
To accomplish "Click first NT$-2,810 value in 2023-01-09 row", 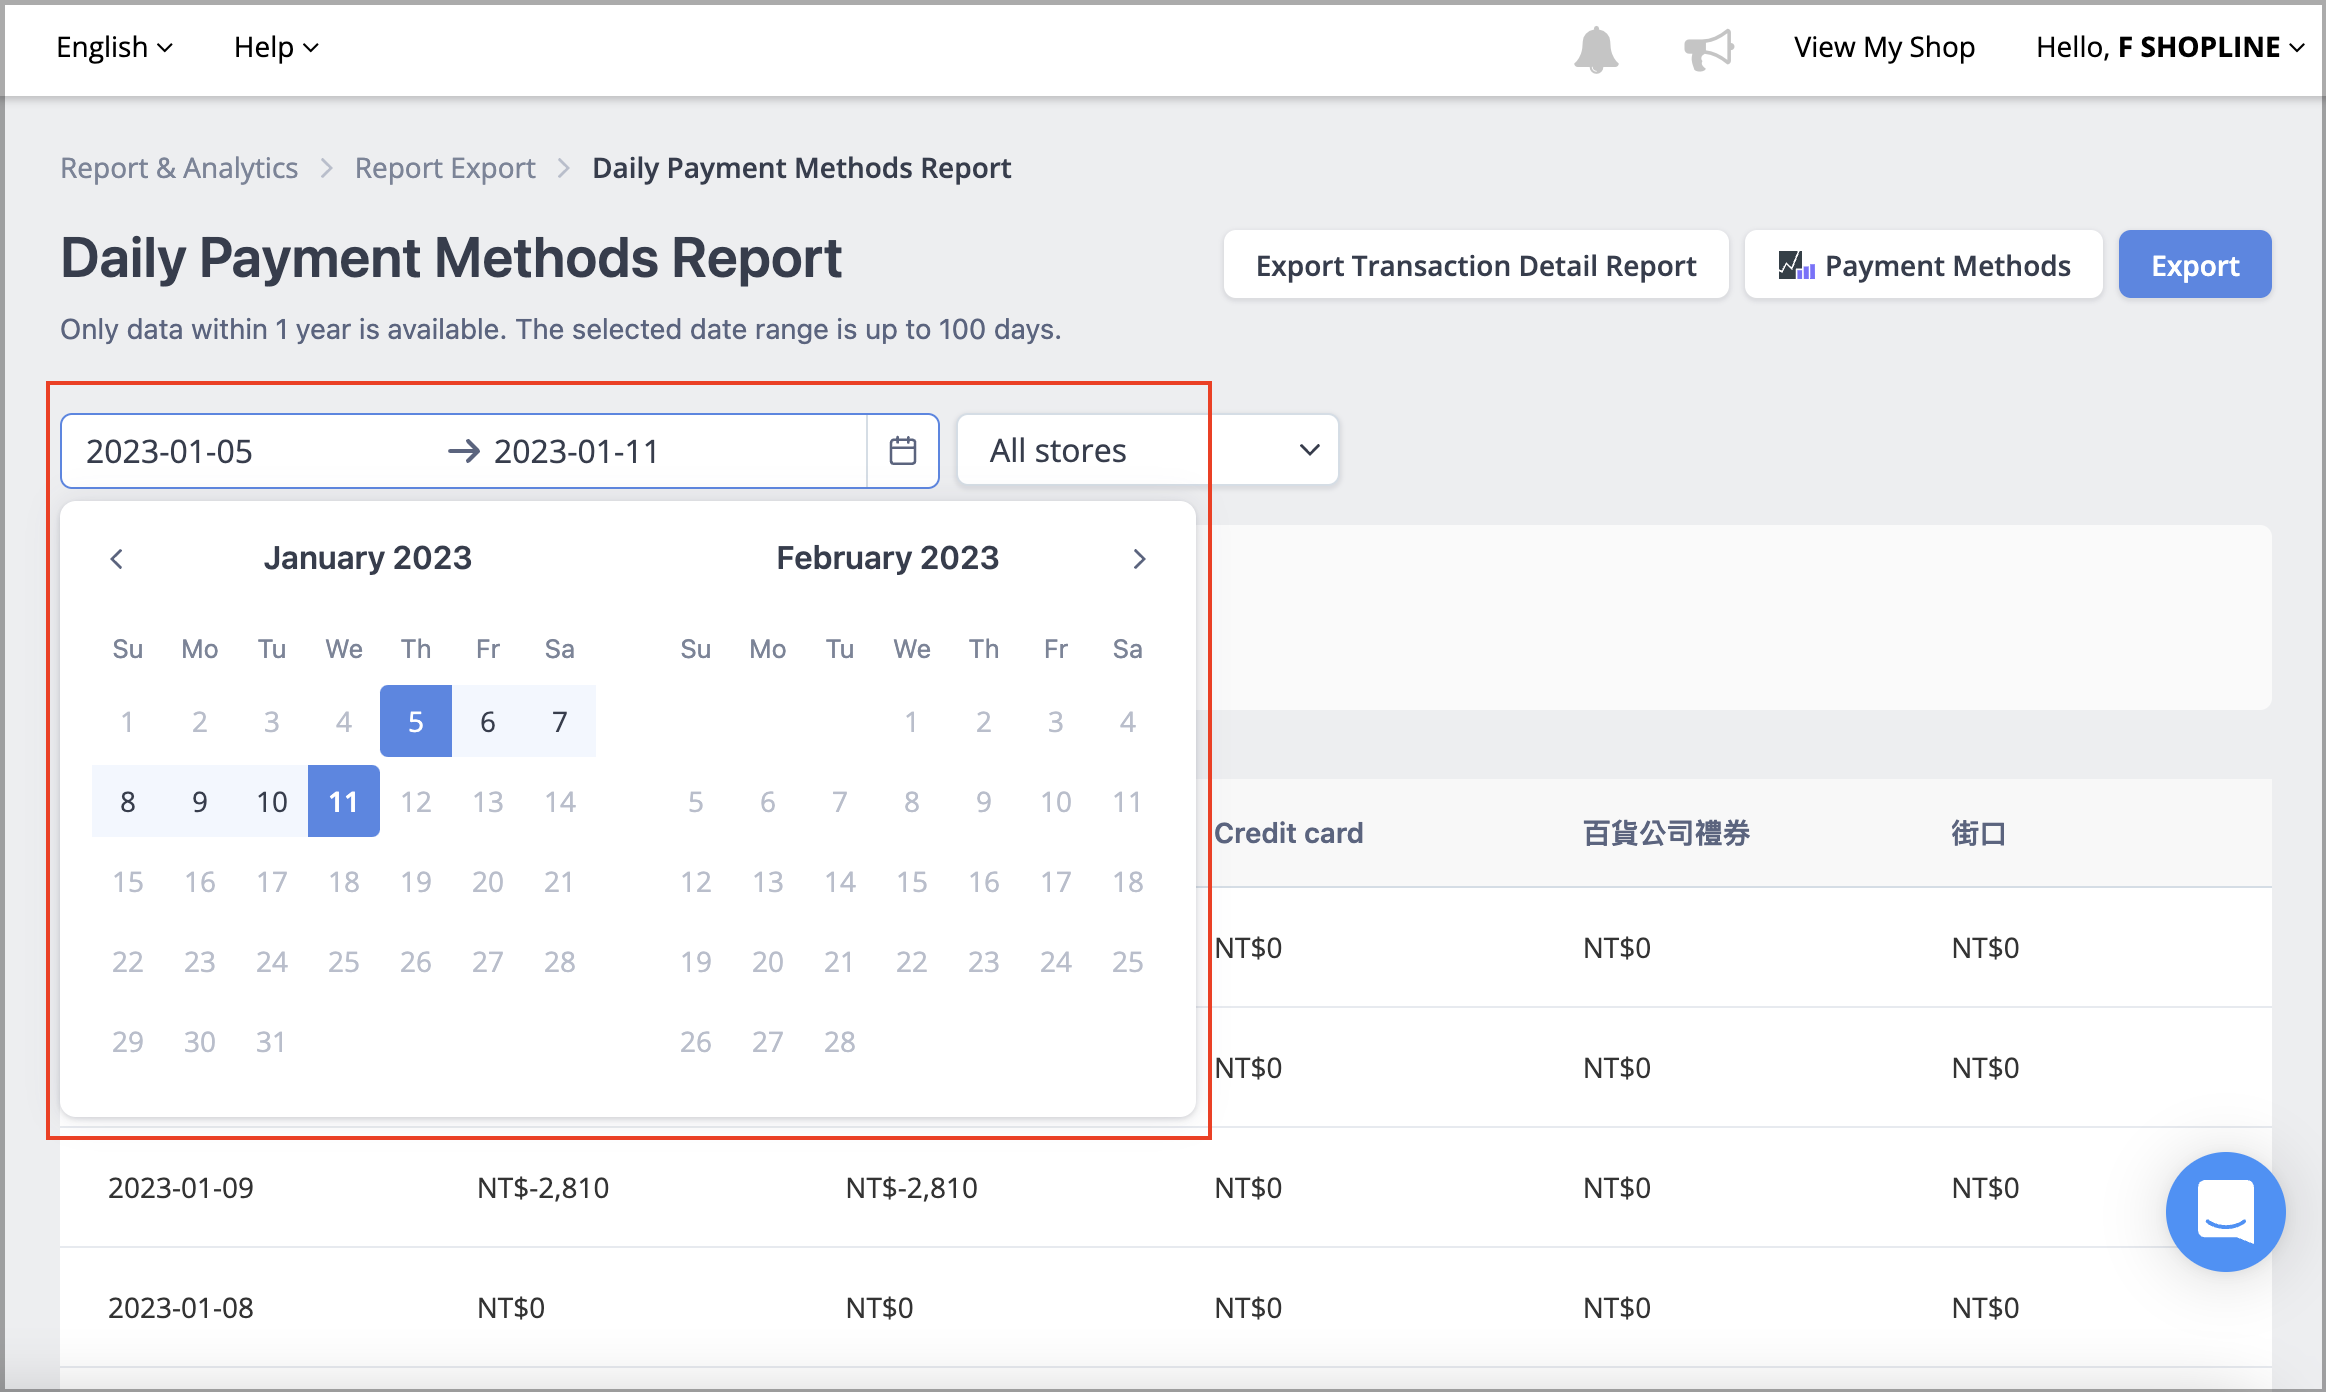I will 543,1187.
